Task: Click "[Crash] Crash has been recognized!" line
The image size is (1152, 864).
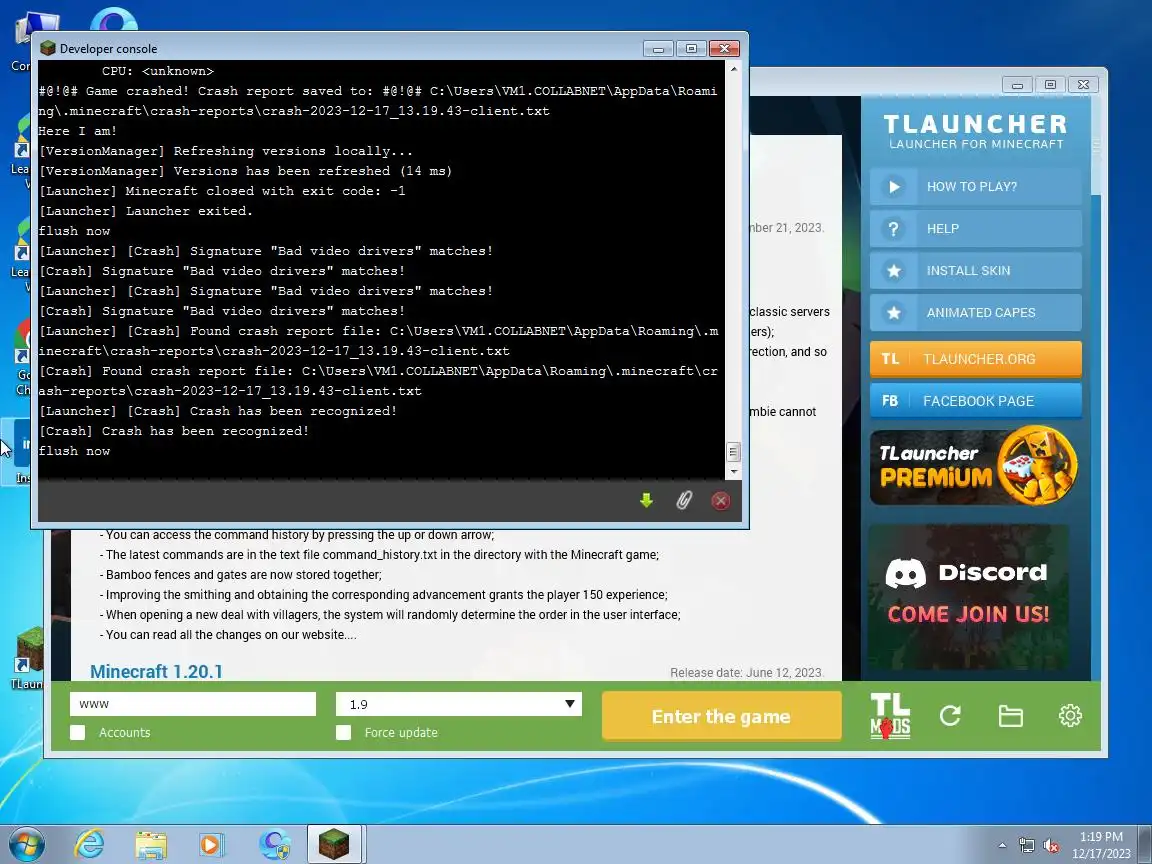Action: 174,431
